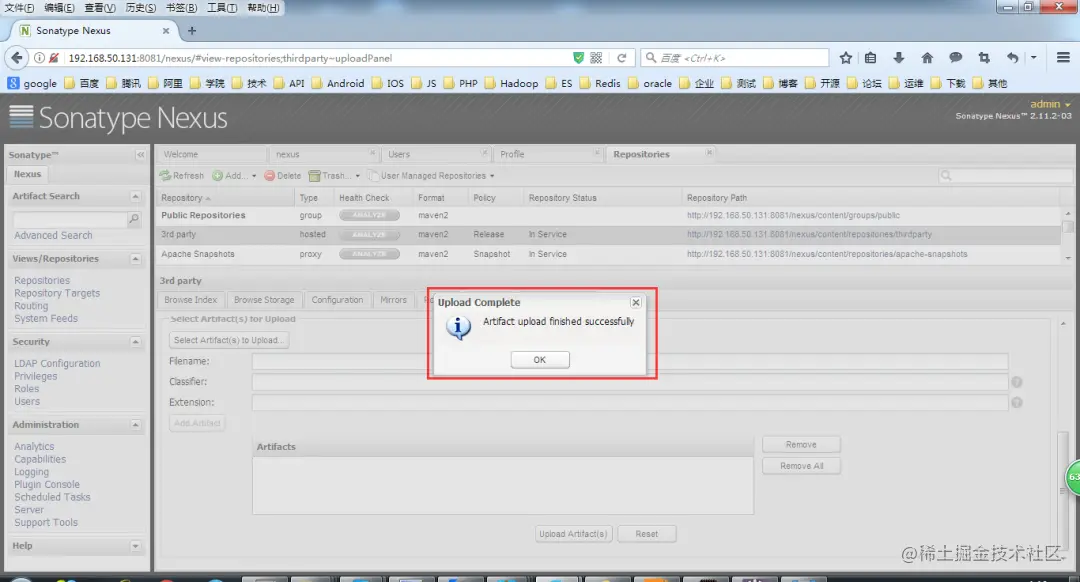The height and width of the screenshot is (582, 1080).
Task: Open Repository Targets in sidebar
Action: pos(57,293)
